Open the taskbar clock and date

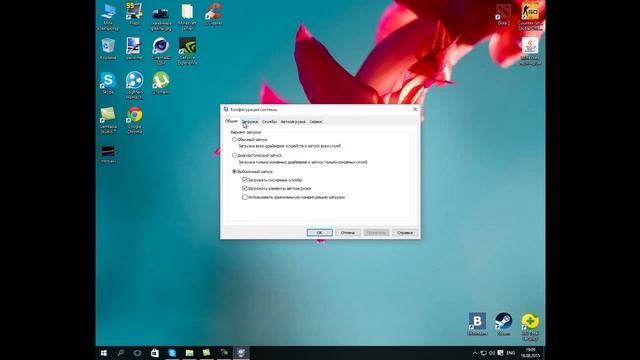[530, 353]
